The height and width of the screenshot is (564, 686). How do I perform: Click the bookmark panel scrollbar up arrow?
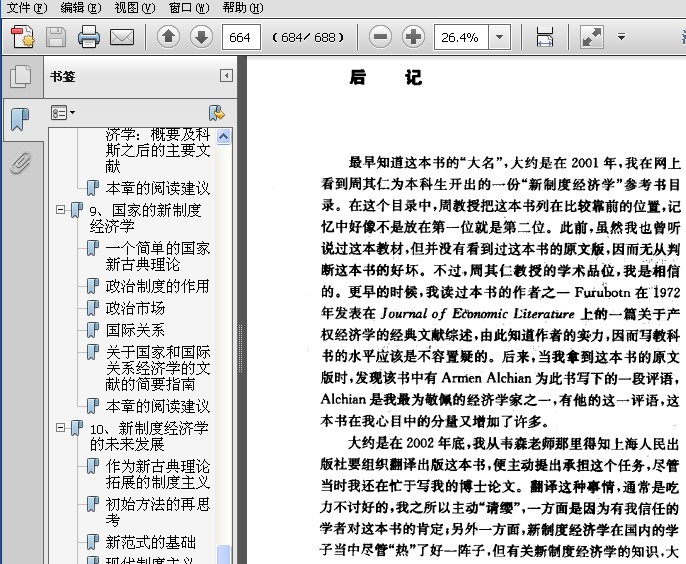(224, 137)
